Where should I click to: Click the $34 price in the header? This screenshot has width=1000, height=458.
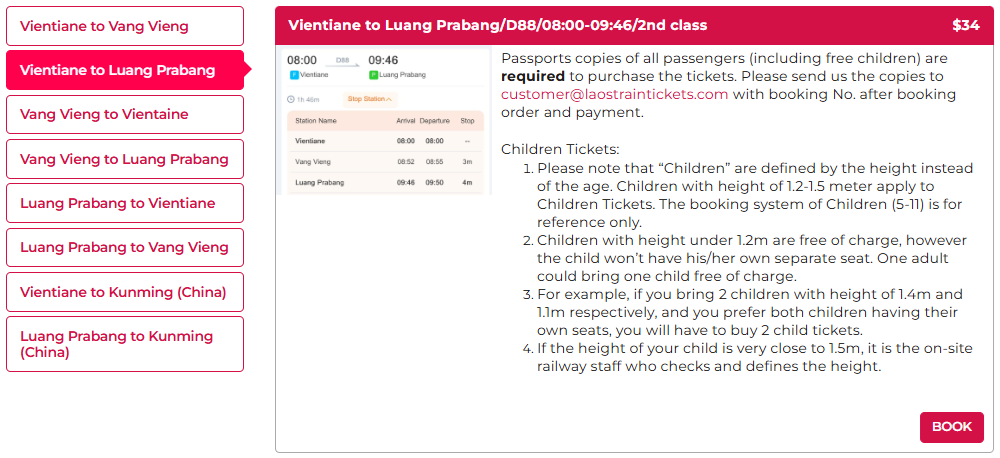pyautogui.click(x=965, y=25)
